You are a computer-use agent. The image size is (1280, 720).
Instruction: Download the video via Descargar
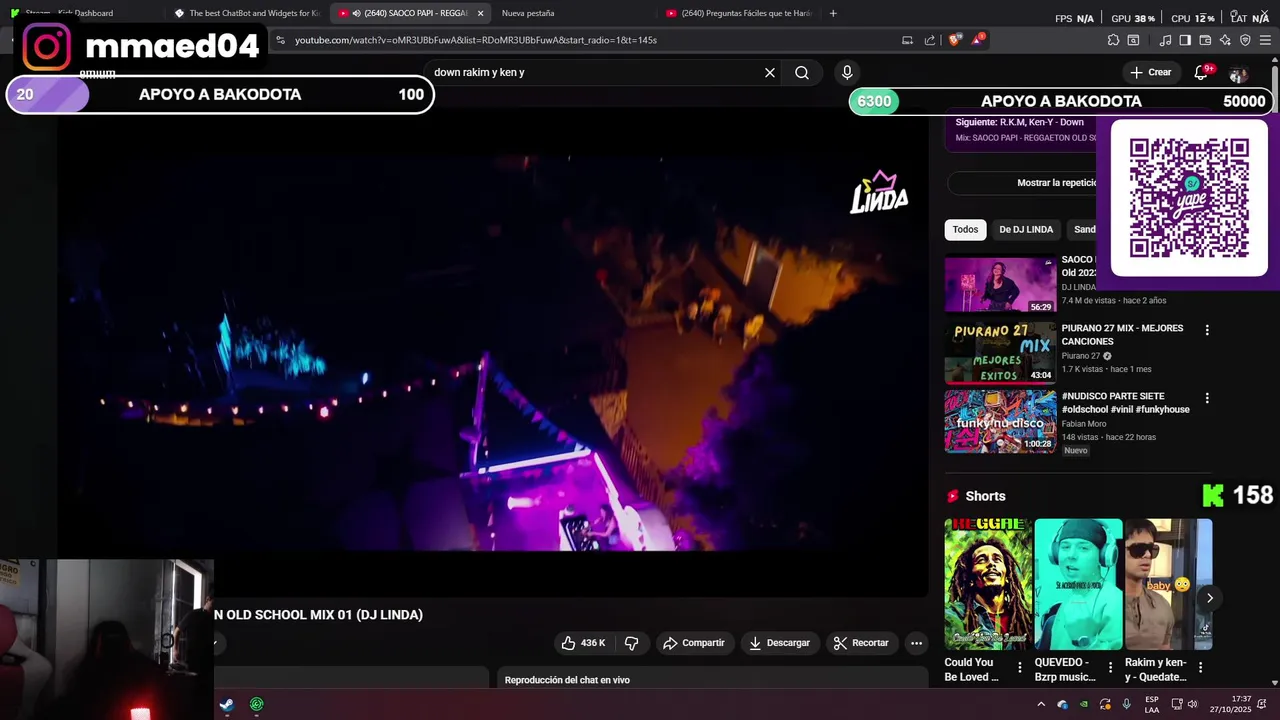pos(779,643)
